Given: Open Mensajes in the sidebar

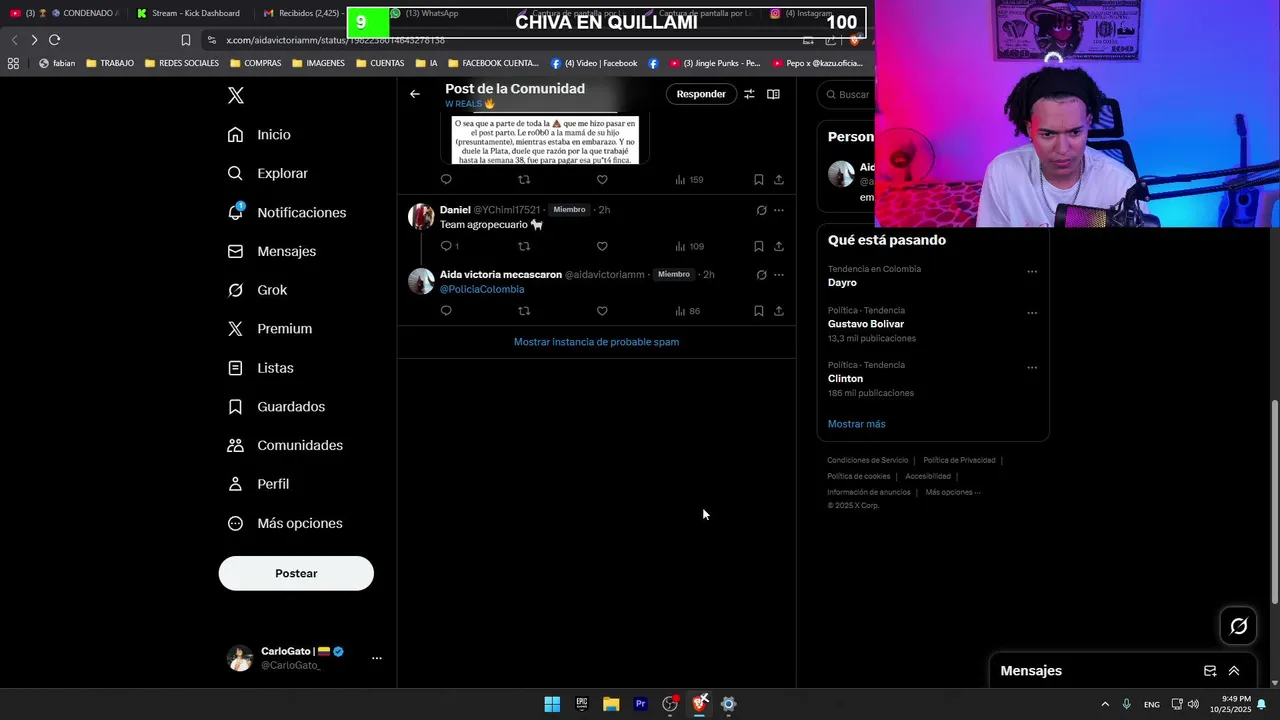Looking at the screenshot, I should coord(272,252).
